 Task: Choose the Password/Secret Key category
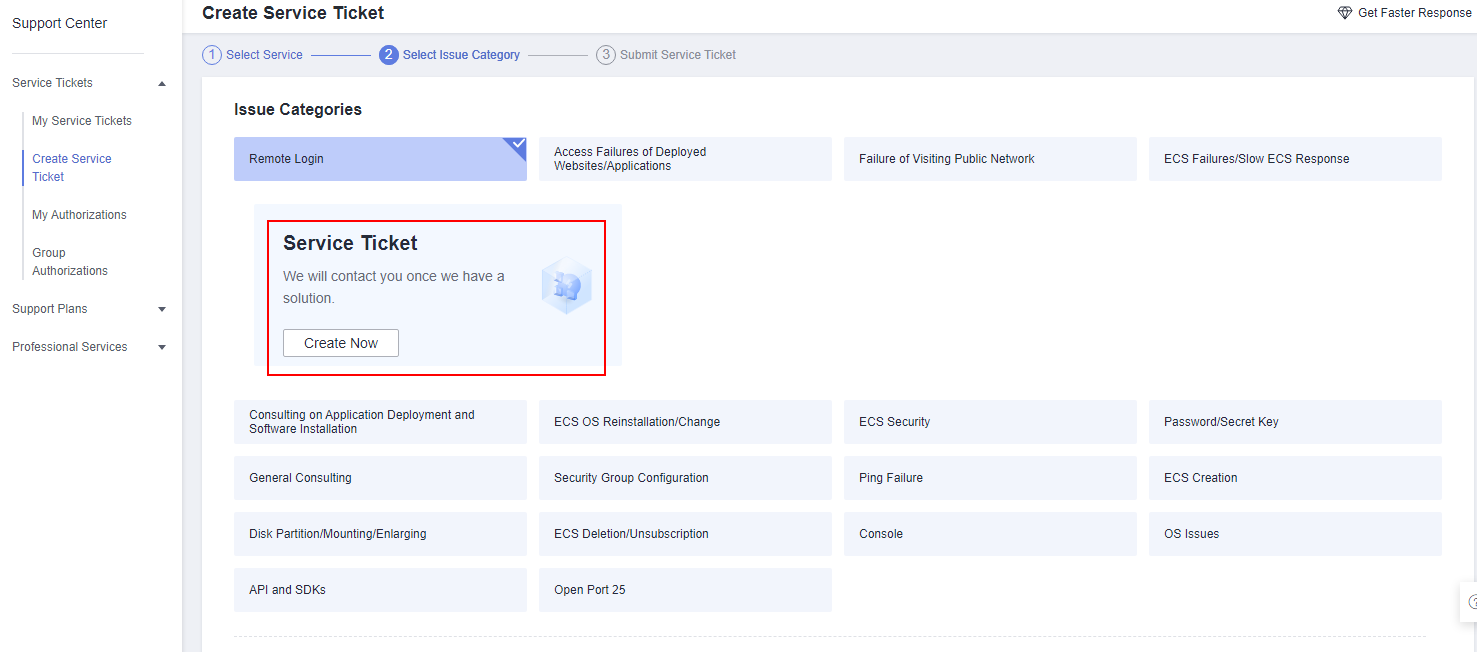1295,422
